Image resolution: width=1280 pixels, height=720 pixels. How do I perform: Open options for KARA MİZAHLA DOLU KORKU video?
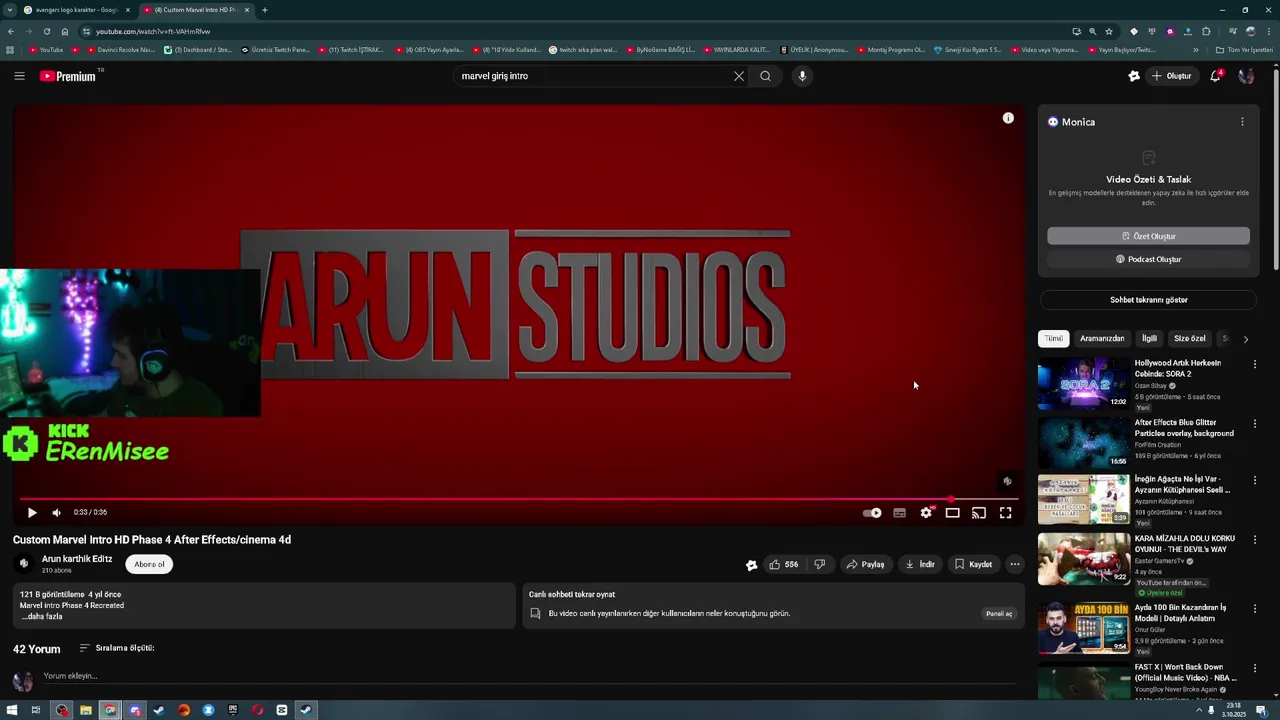1255,540
